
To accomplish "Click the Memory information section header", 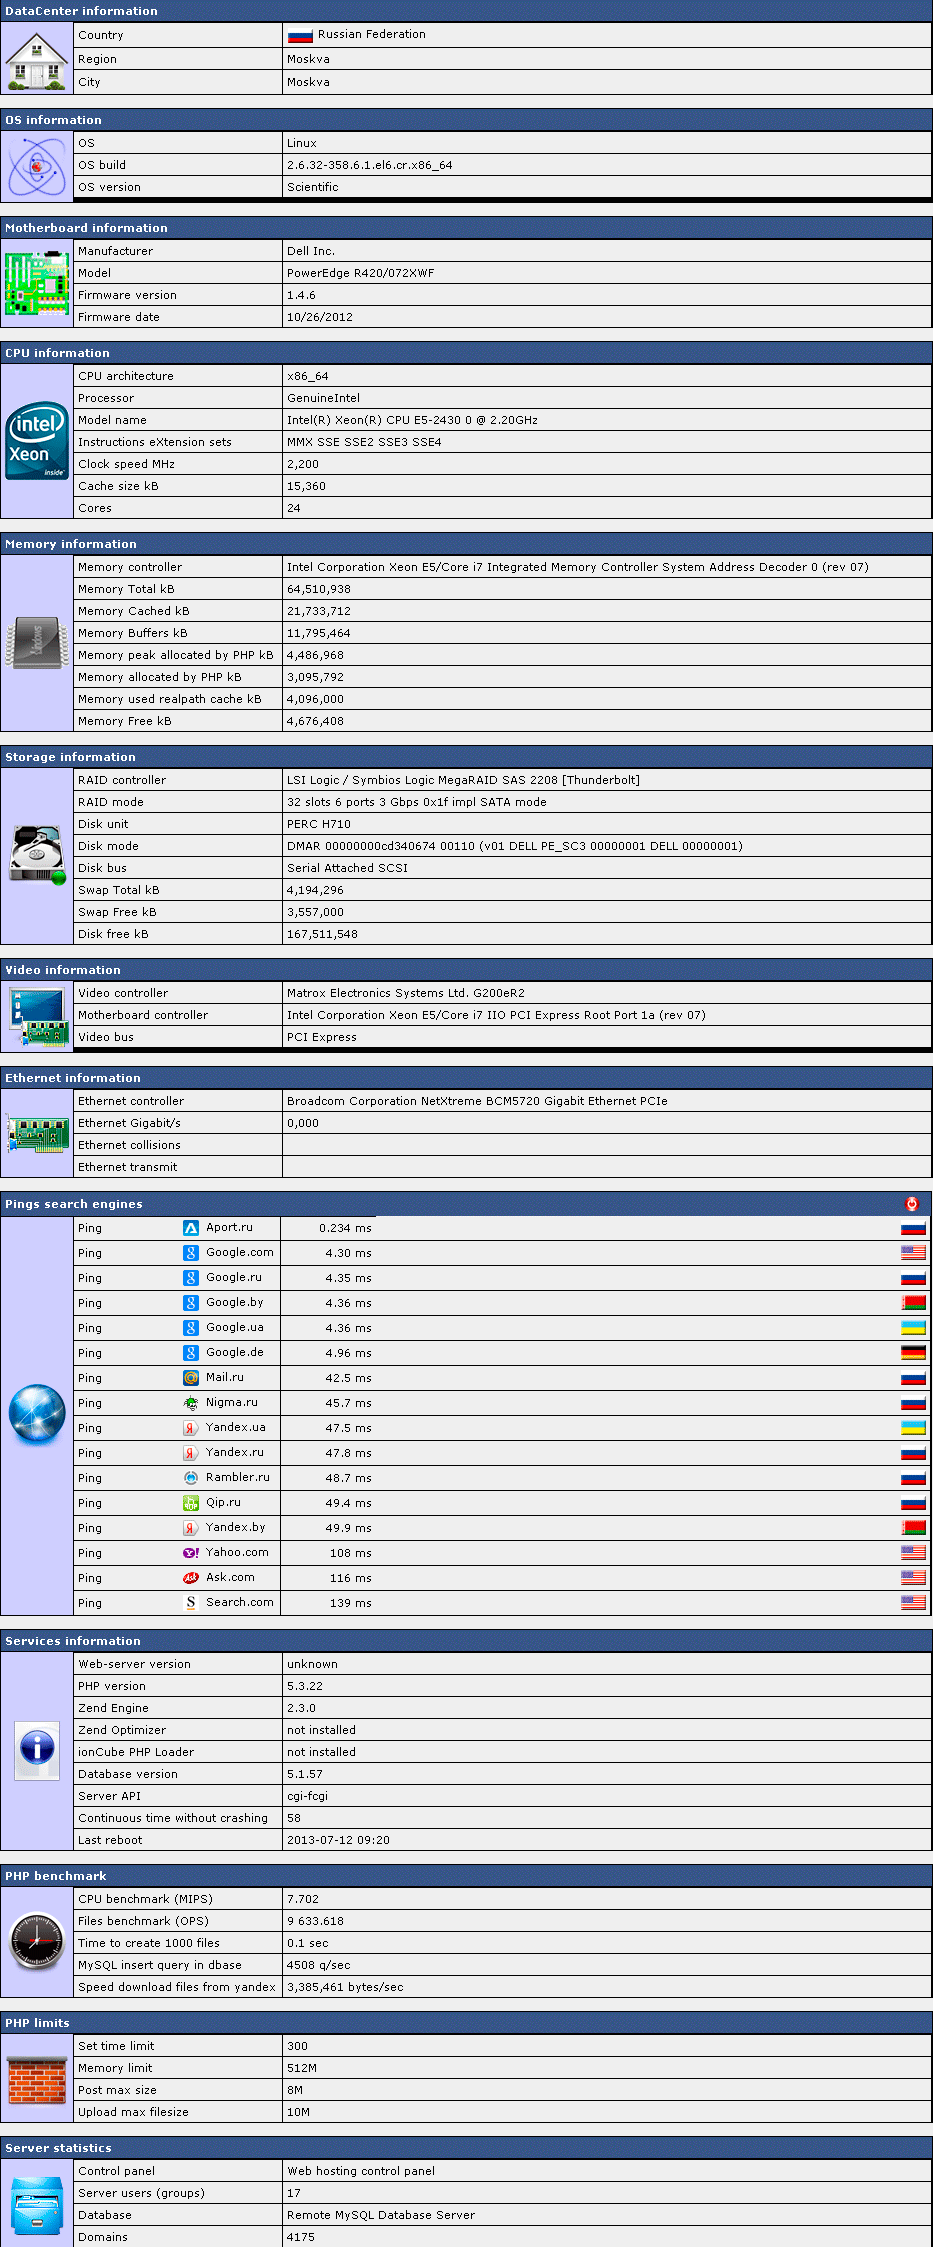I will (70, 544).
